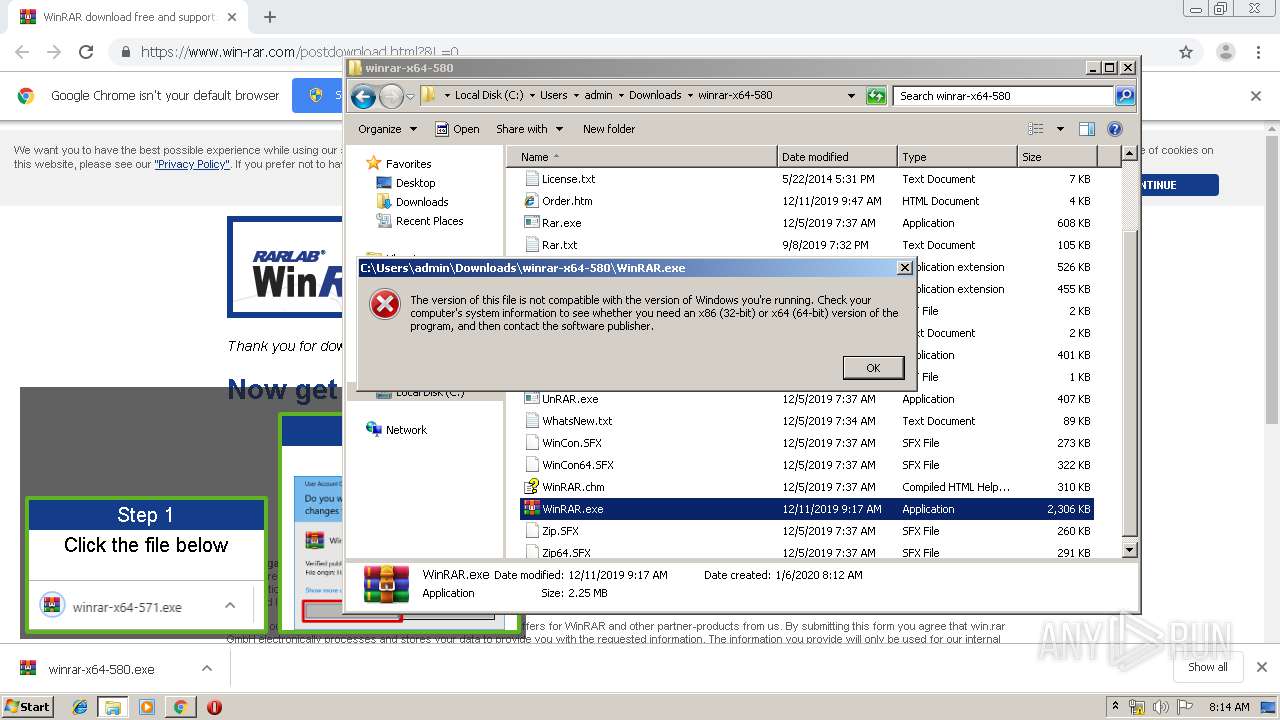Click the volume icon in system tray
Screen dimensions: 1280x720
1162,707
